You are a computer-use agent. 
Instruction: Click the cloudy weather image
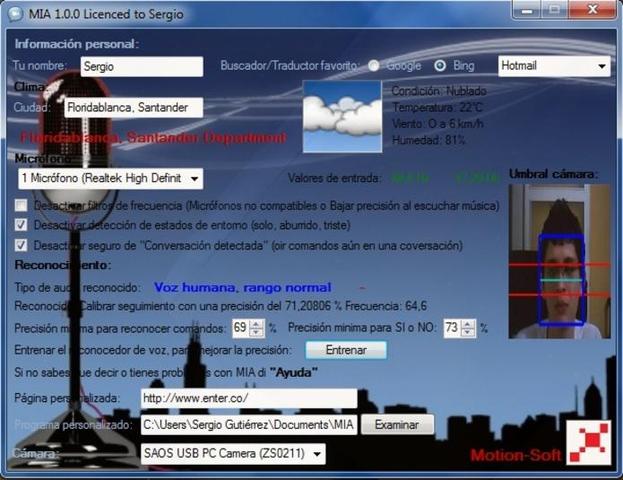coord(342,117)
